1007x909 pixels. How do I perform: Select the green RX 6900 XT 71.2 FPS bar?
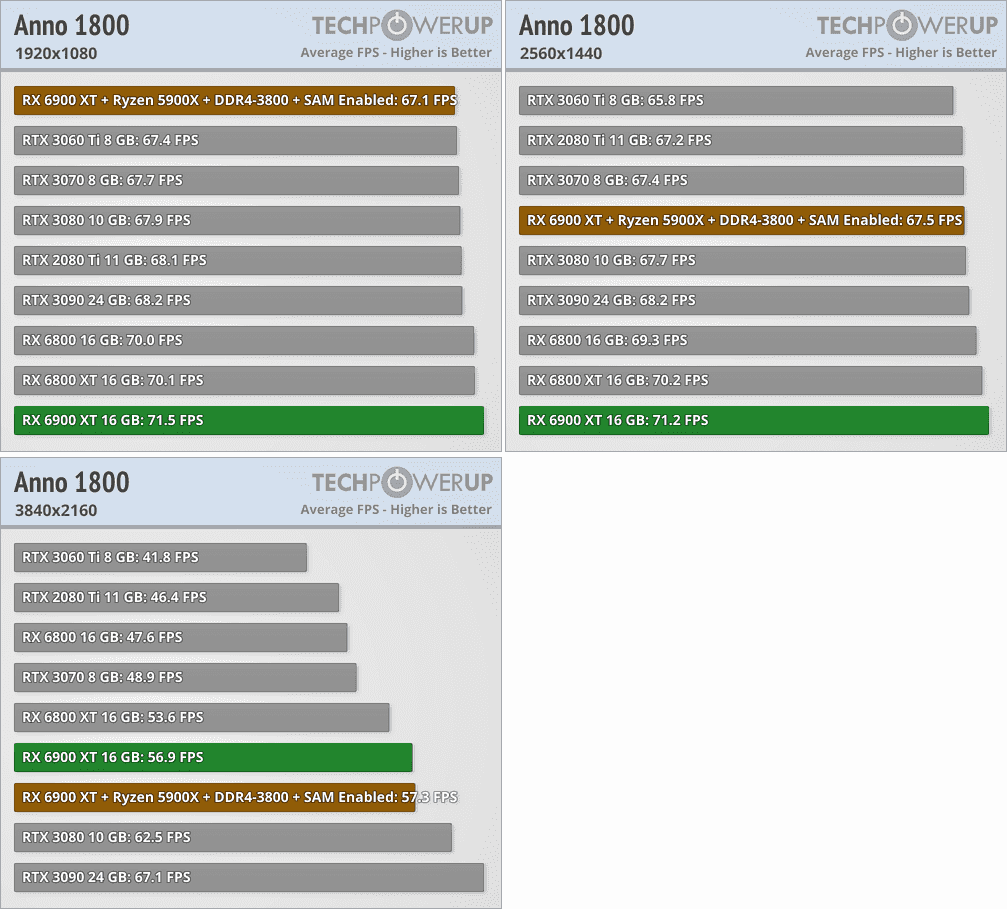coord(754,420)
